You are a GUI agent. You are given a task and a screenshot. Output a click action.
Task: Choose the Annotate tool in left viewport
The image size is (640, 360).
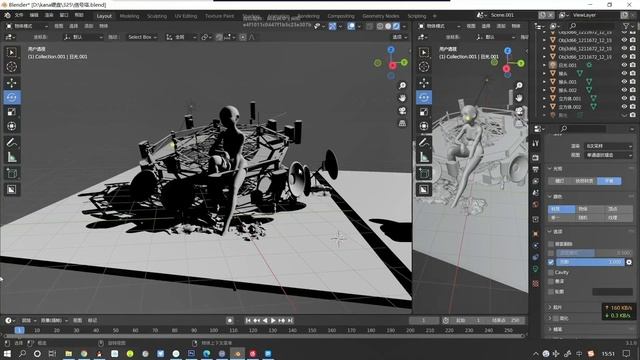pos(11,142)
